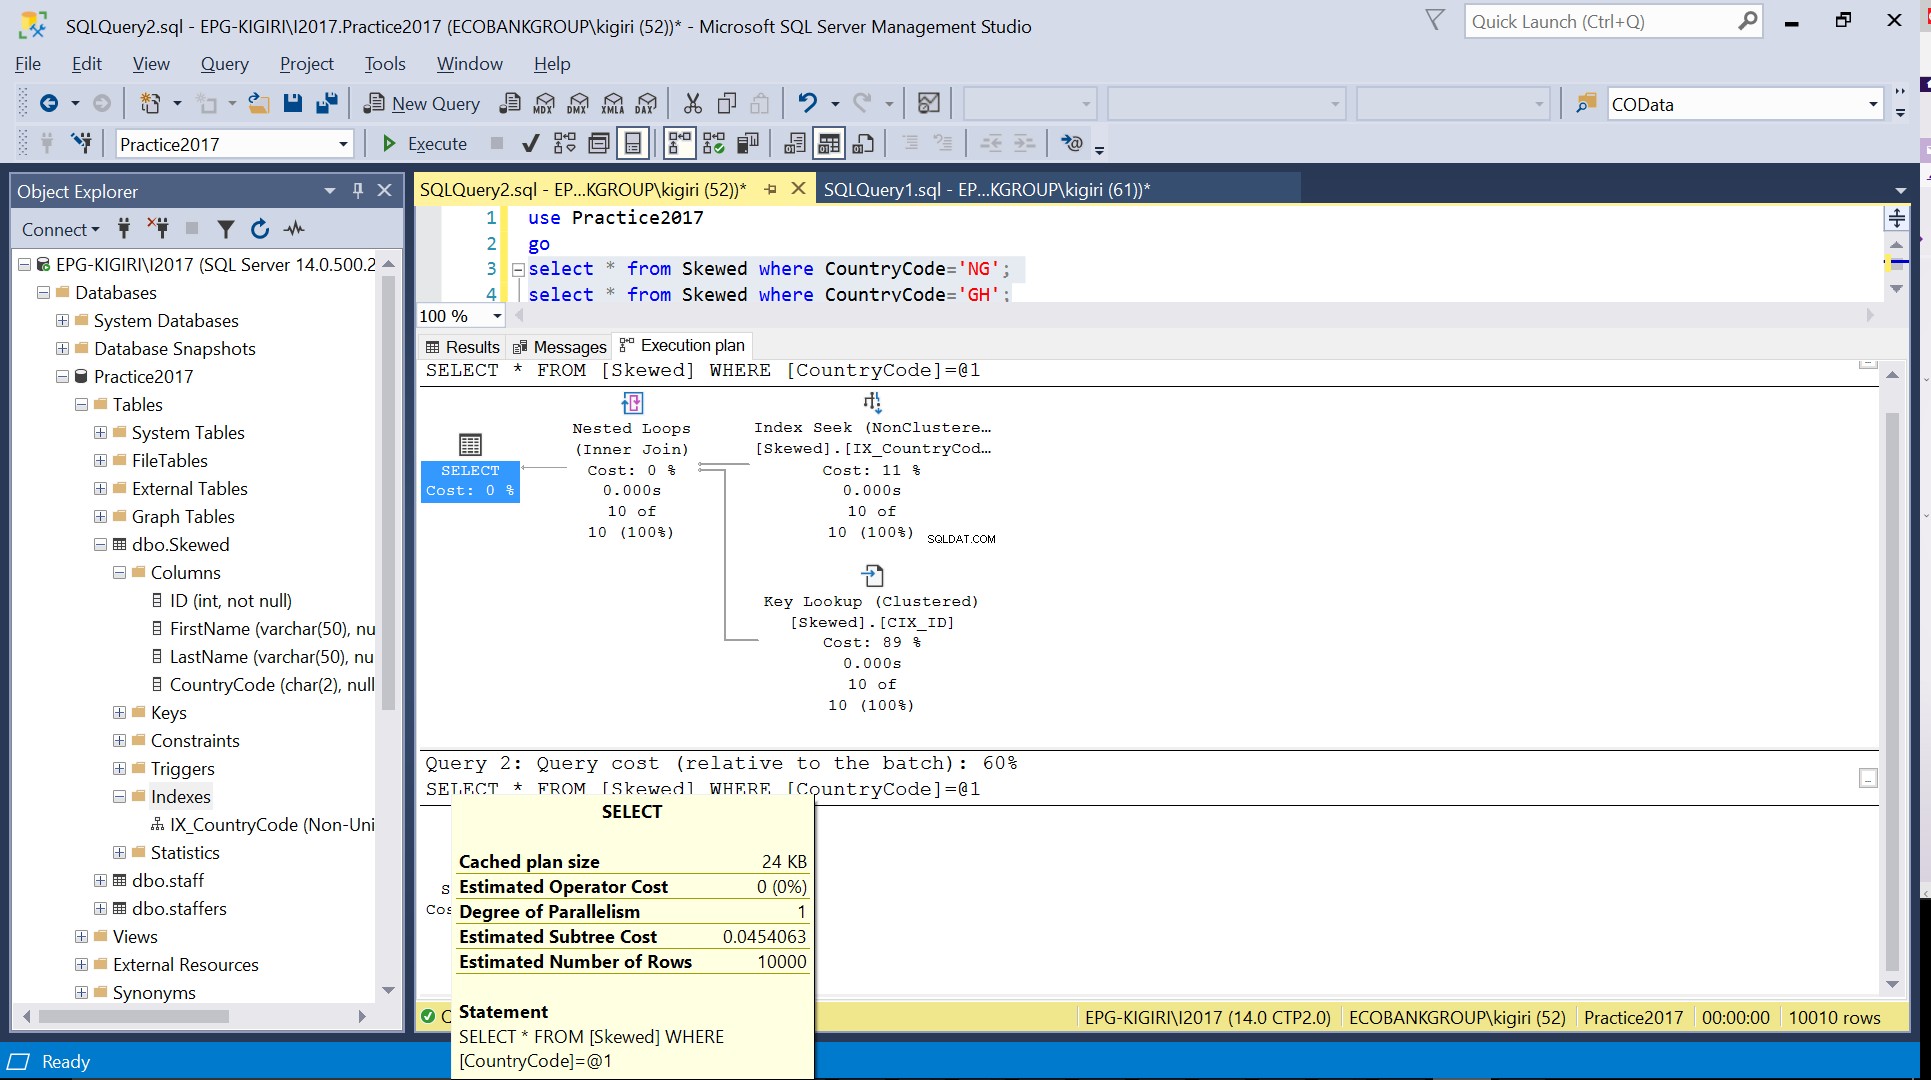Click Specify Values for Template Parameters icon
Screen dimensions: 1931x1080
[1071, 144]
